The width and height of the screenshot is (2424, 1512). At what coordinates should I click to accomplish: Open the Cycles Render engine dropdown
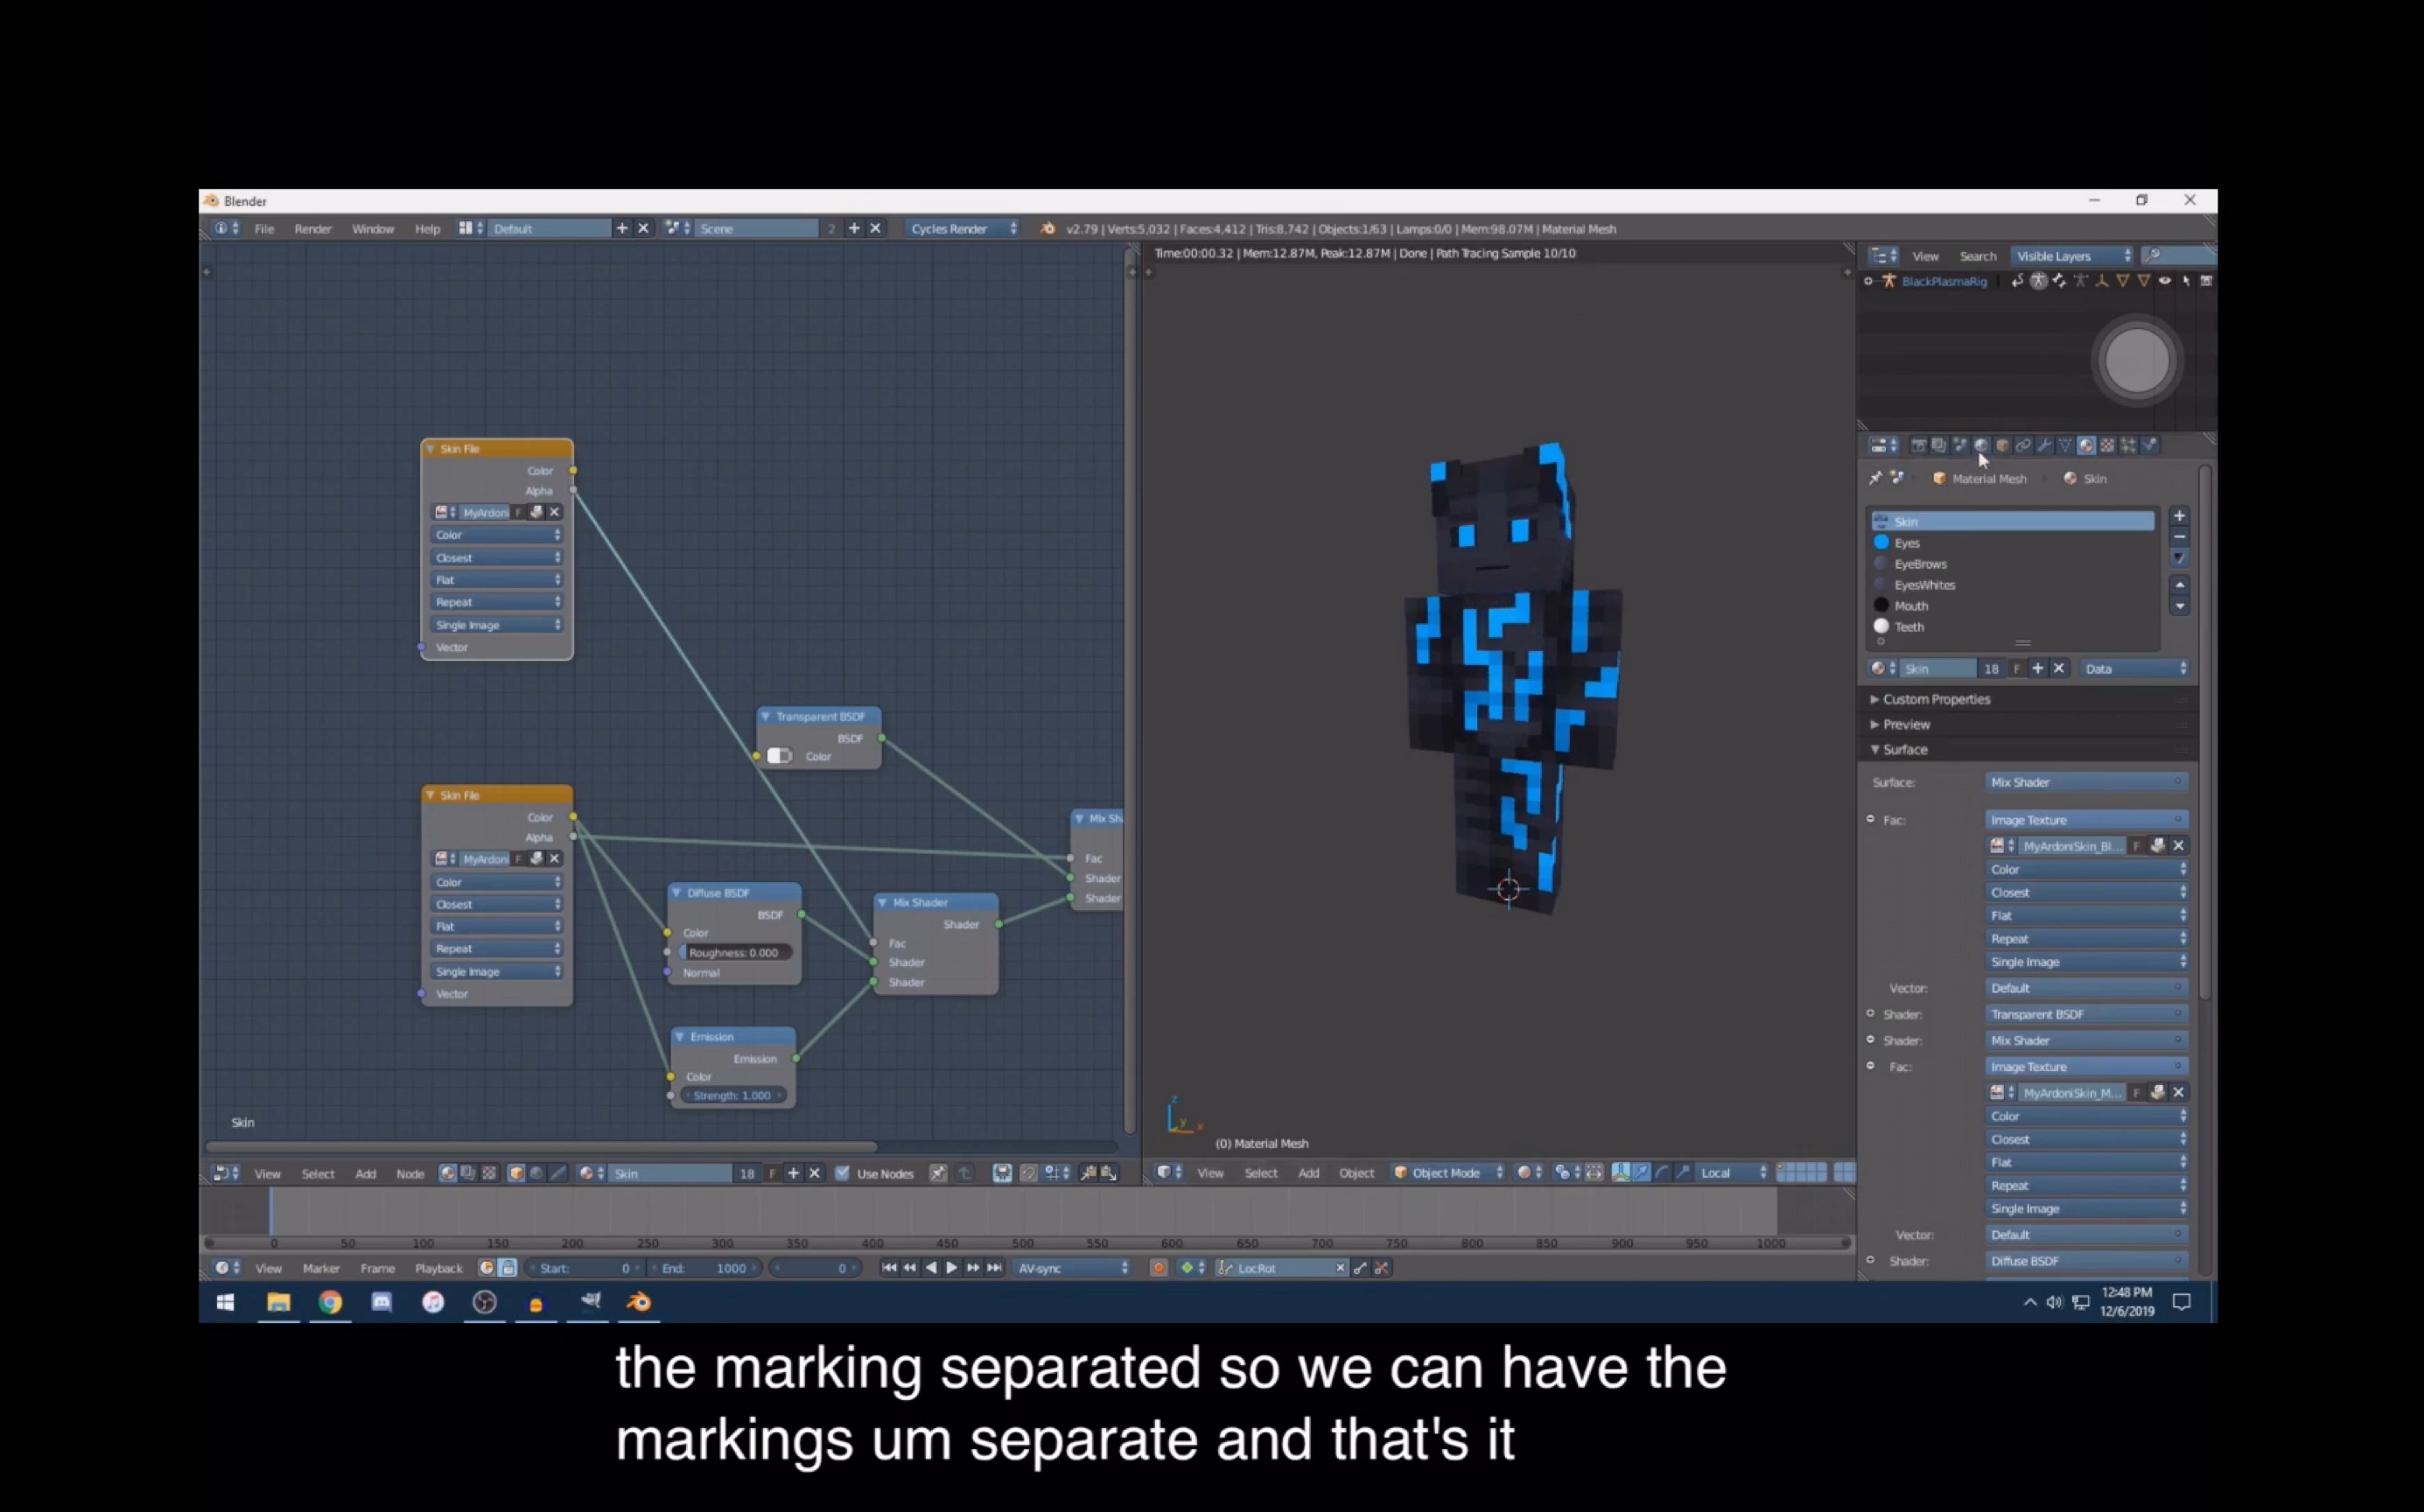963,229
